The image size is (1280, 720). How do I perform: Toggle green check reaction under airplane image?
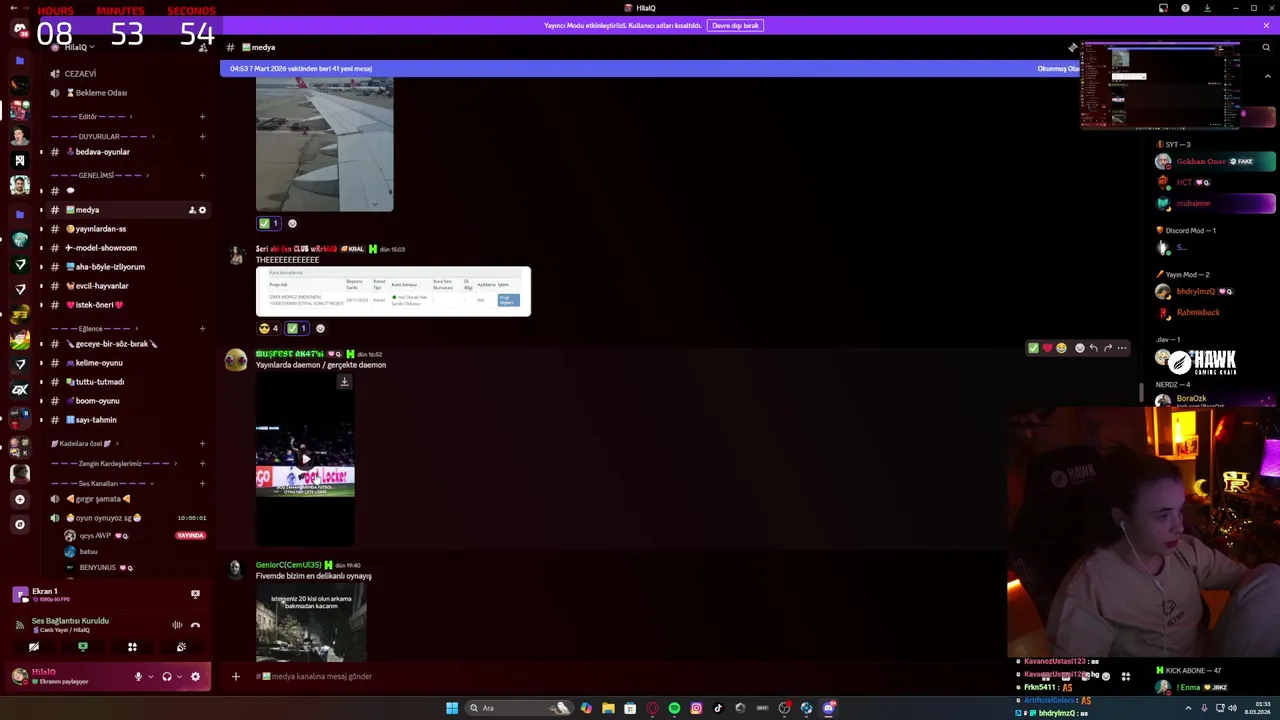click(269, 223)
